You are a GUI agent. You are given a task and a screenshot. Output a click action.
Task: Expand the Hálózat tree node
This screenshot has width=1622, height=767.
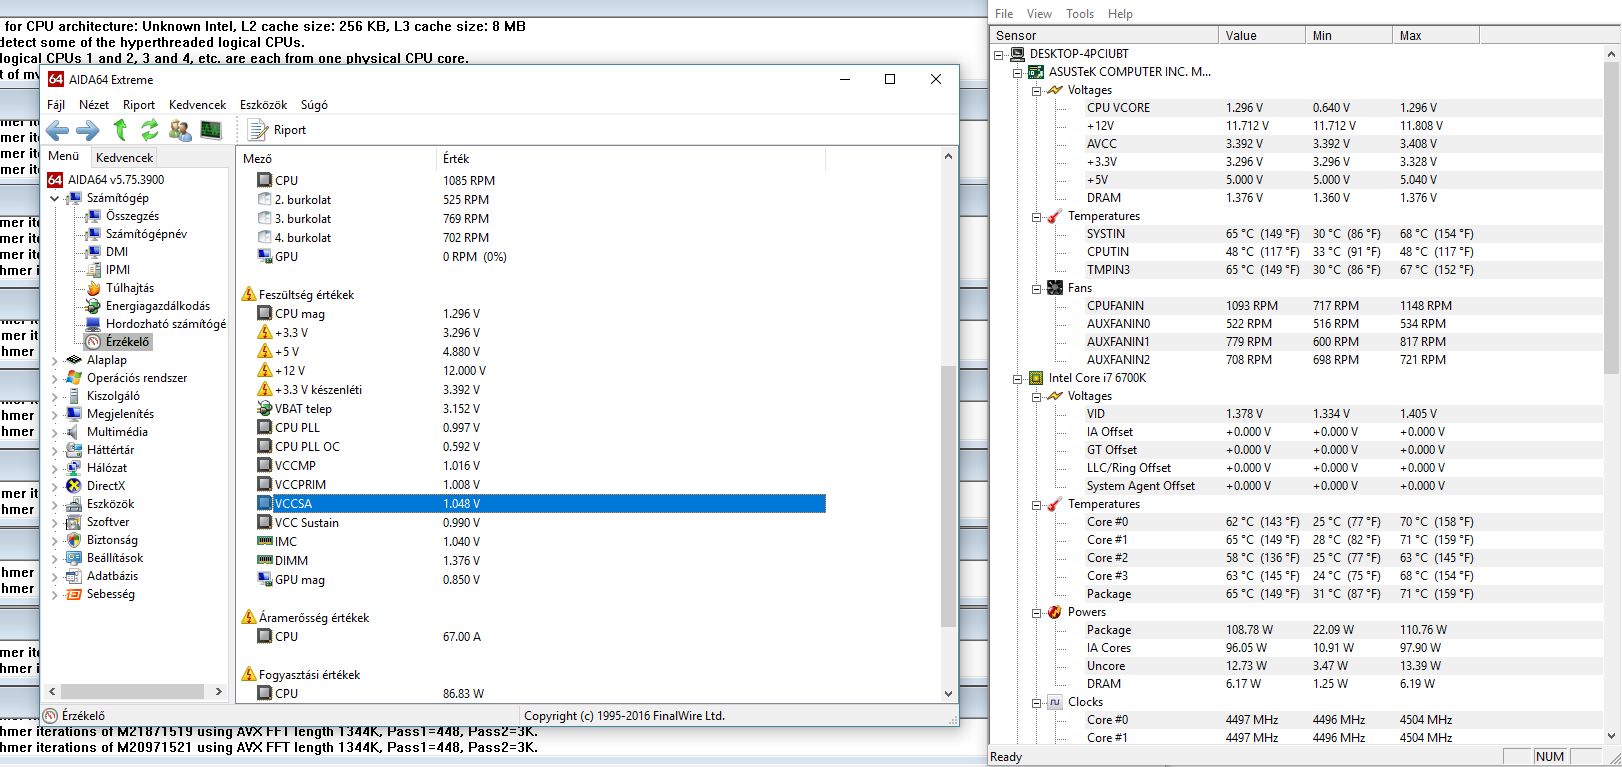point(55,468)
